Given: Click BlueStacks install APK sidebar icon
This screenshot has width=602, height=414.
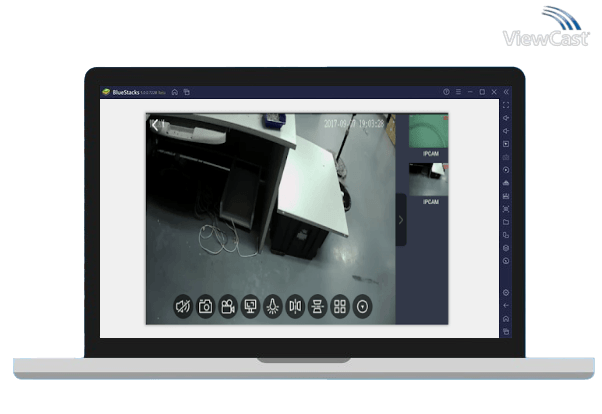Looking at the screenshot, I should coord(506,183).
